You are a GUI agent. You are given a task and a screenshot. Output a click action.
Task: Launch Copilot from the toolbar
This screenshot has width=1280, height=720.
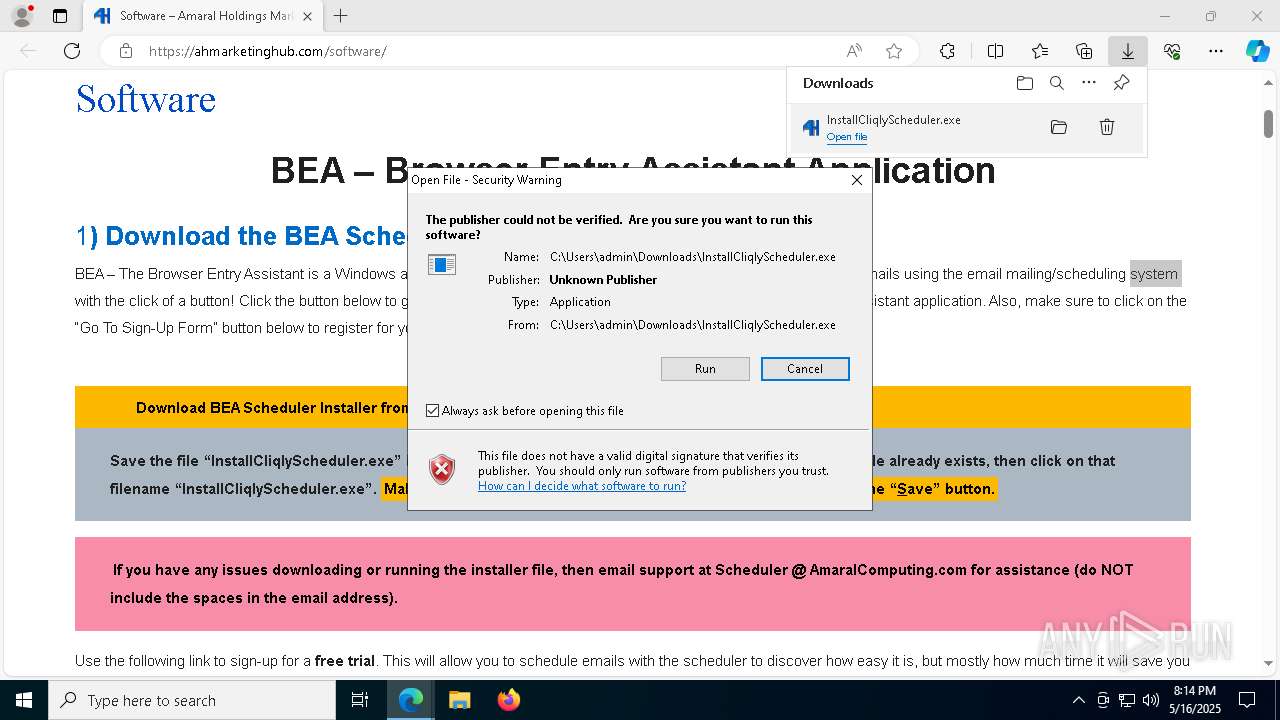point(1257,51)
